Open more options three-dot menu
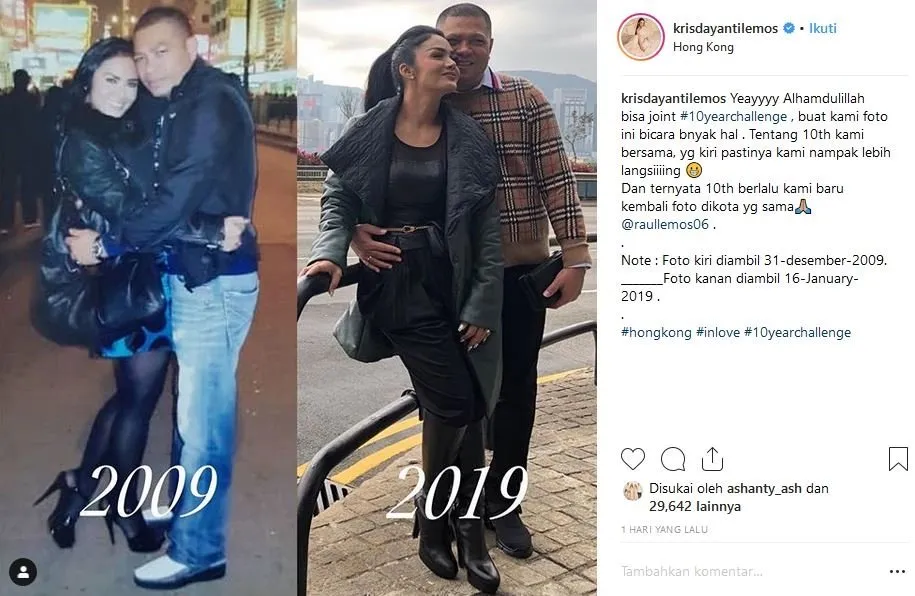Viewport: 915px width, 596px height. [897, 571]
